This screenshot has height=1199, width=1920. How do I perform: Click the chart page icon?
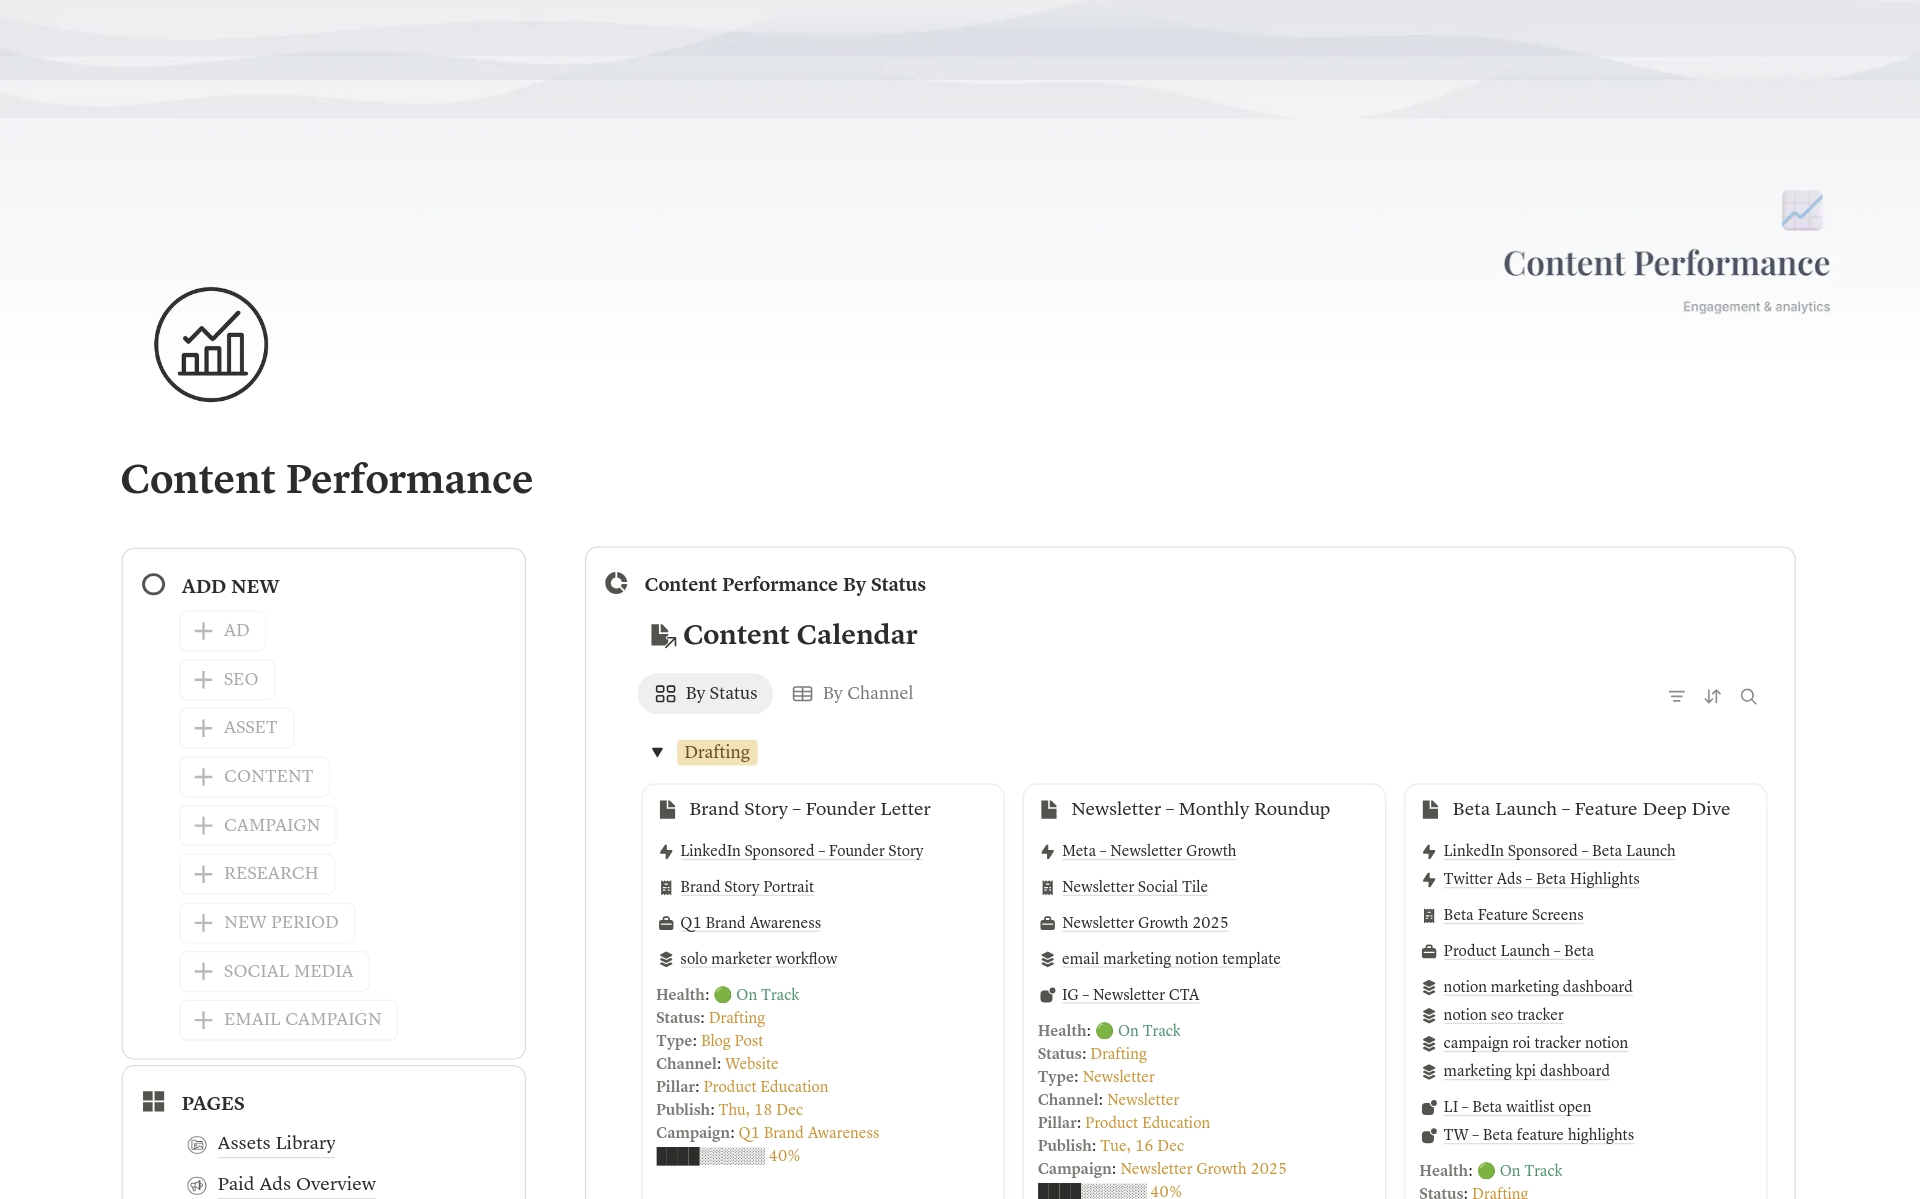211,345
